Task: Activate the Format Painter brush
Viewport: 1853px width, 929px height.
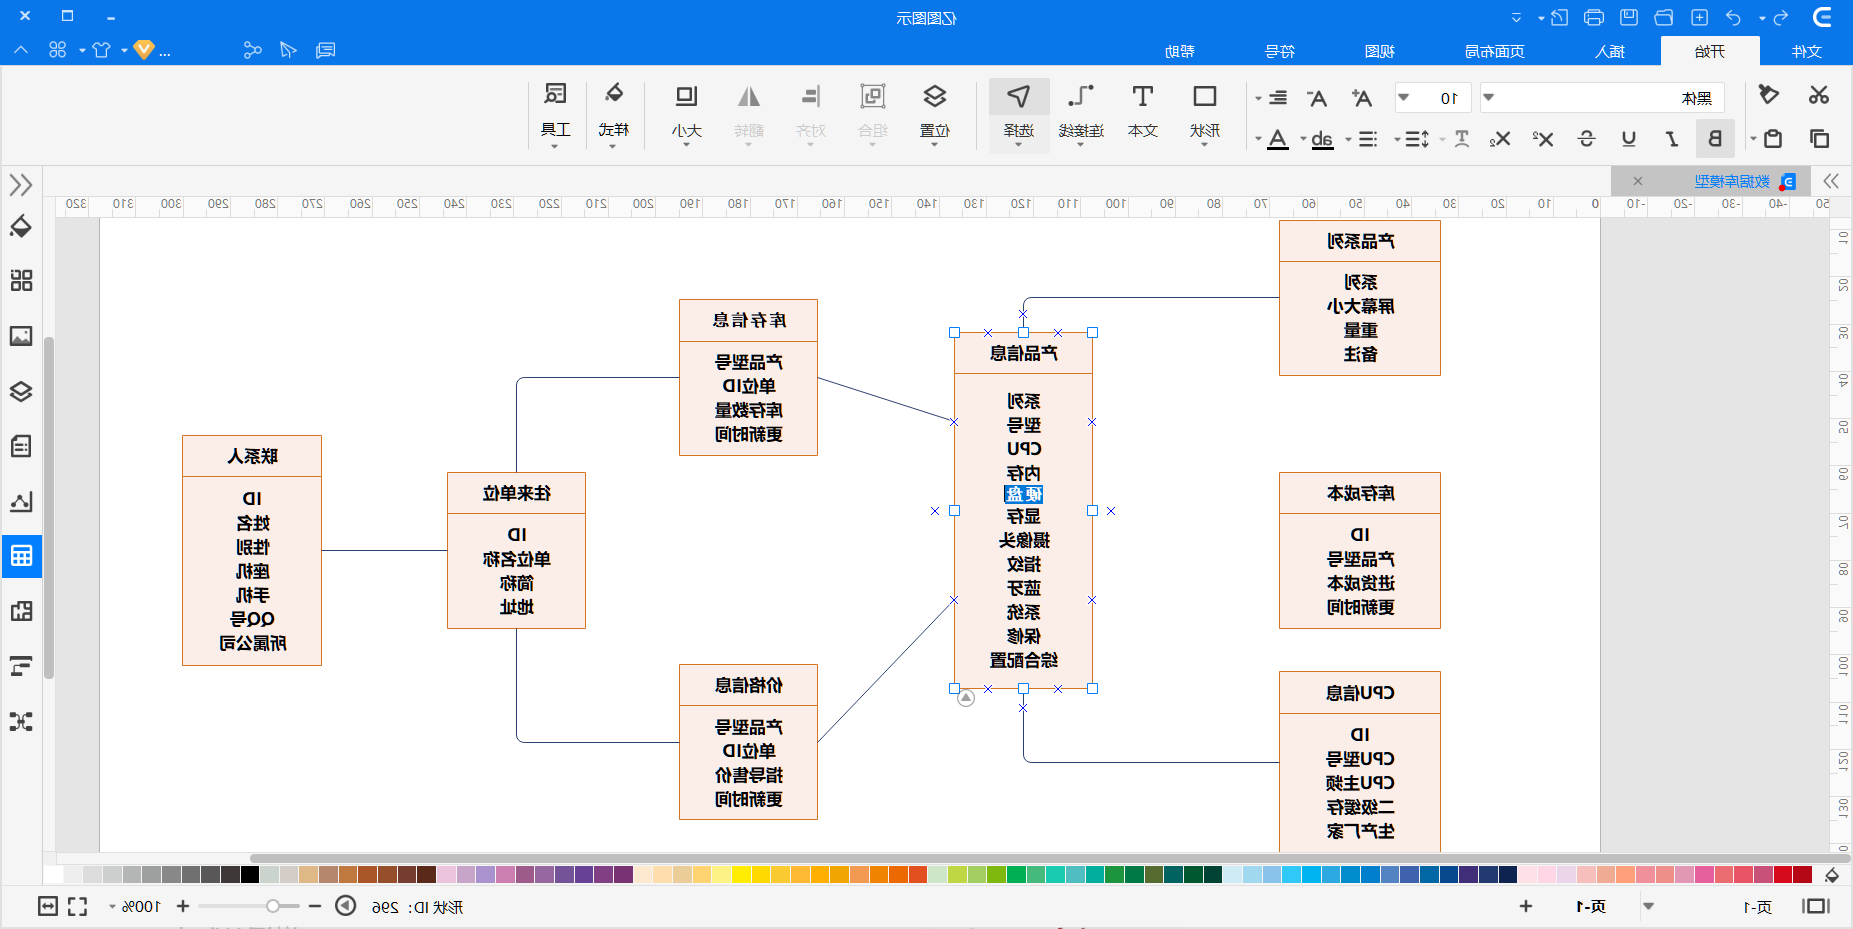Action: (1769, 95)
